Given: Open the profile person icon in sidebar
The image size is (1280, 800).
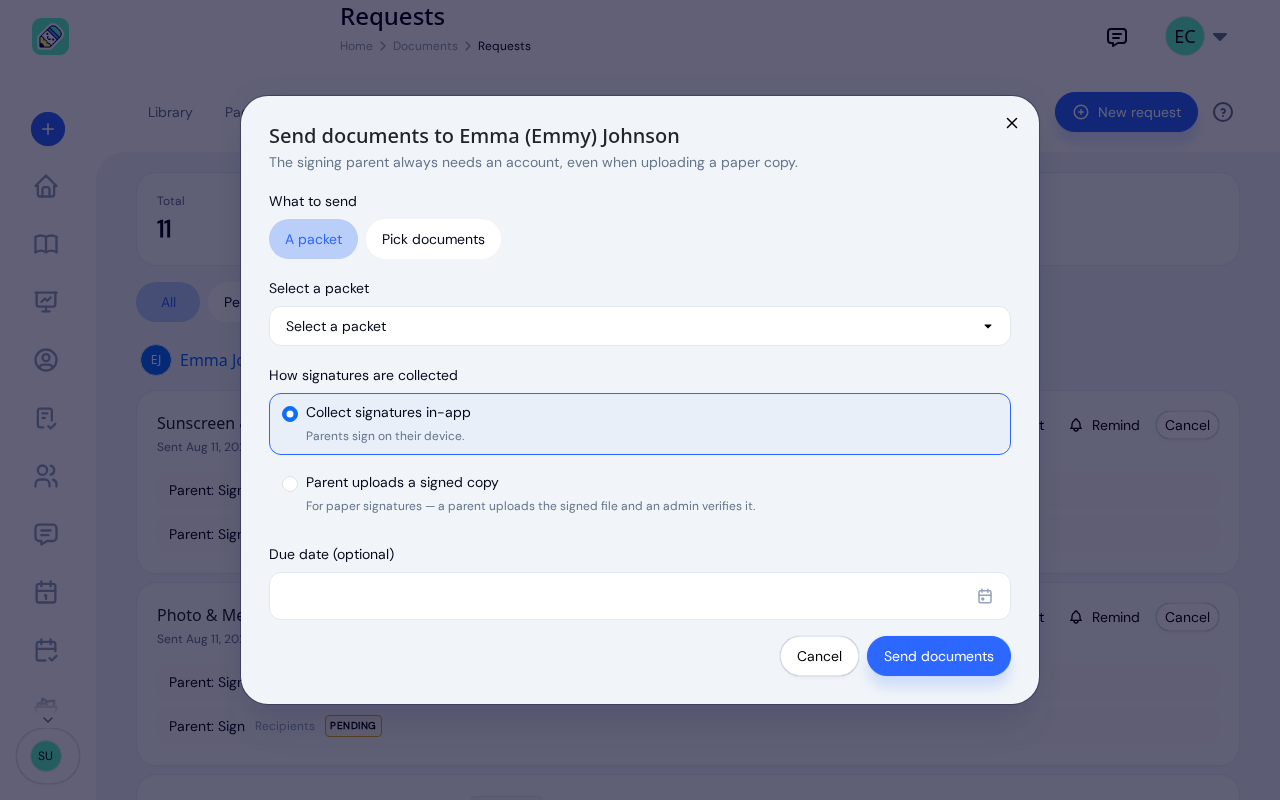Looking at the screenshot, I should click(46, 360).
